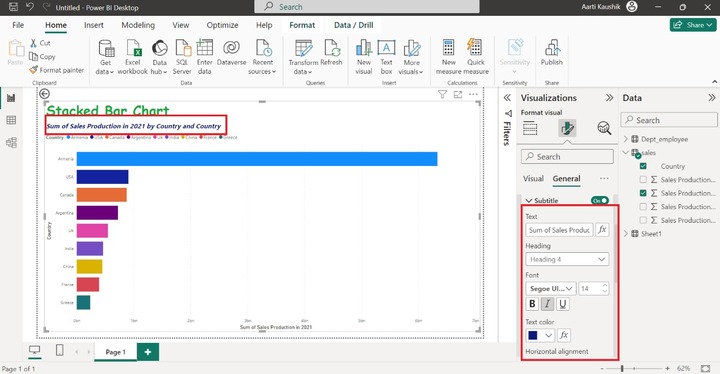Expand the Dept_employee table
Viewport: 720px width, 374px height.
pyautogui.click(x=626, y=139)
